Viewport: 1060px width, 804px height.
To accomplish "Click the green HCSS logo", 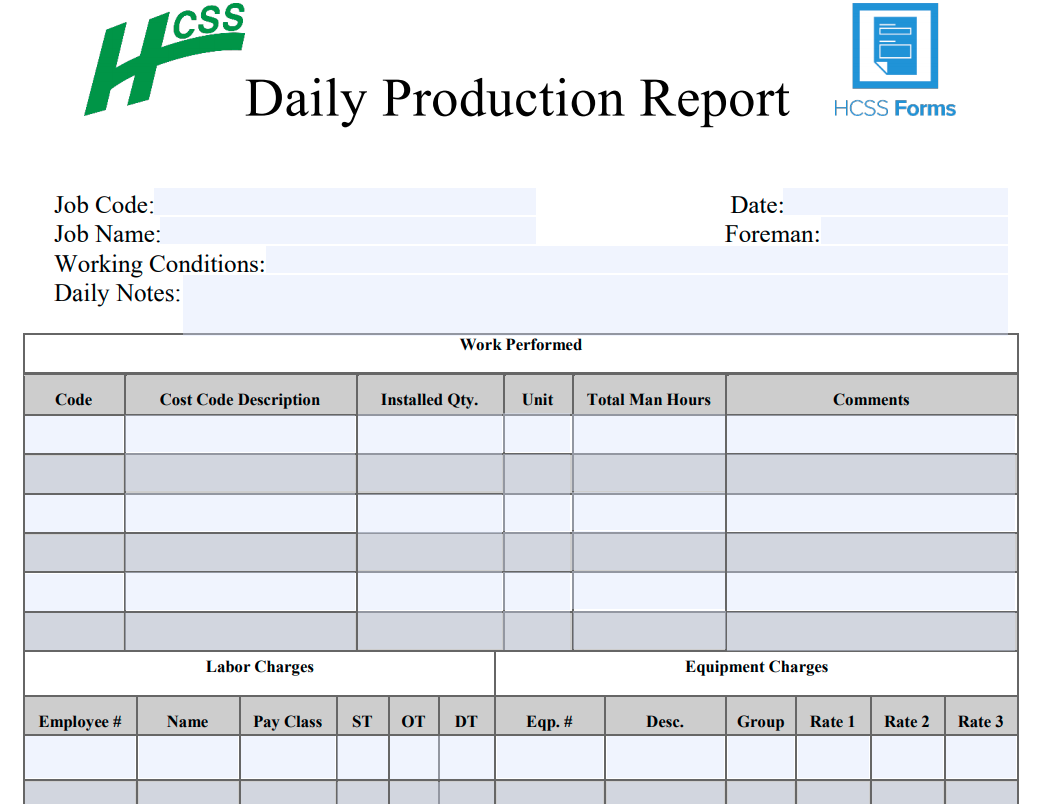I will click(x=162, y=58).
